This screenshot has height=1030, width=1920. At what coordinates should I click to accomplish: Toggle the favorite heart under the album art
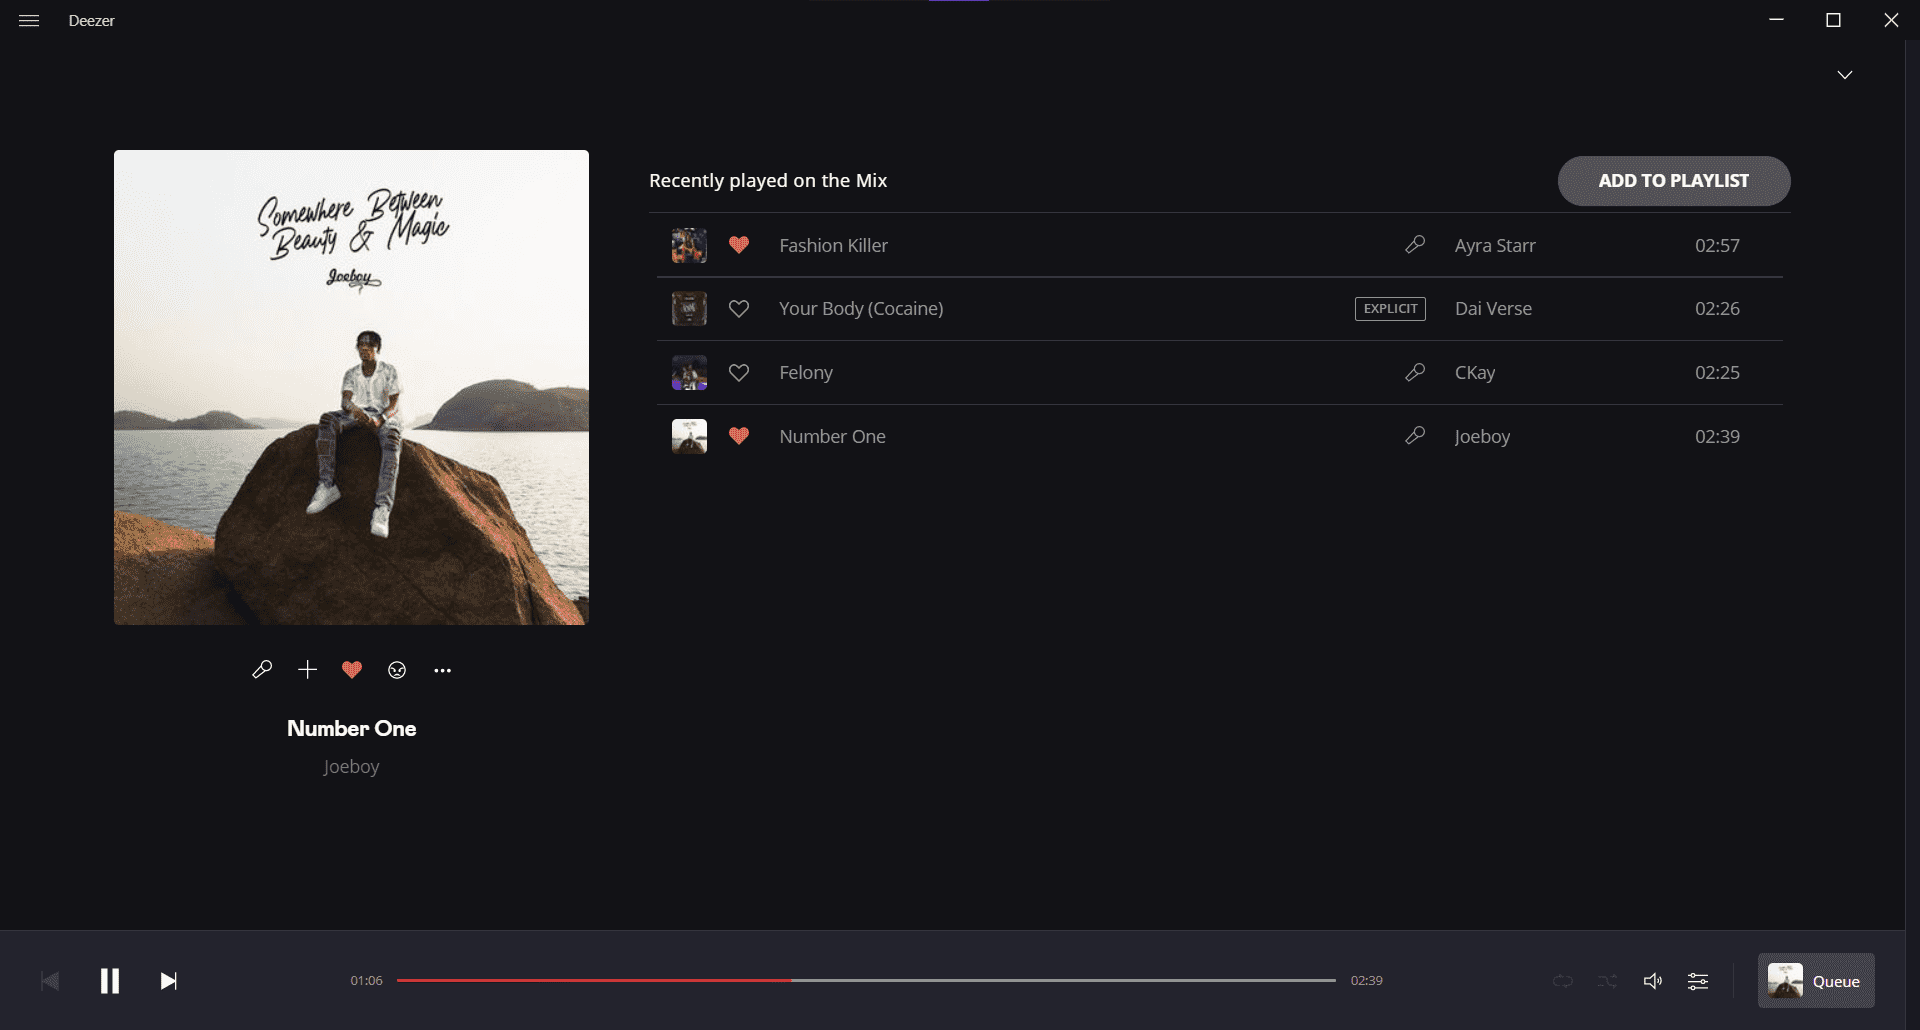(x=352, y=670)
